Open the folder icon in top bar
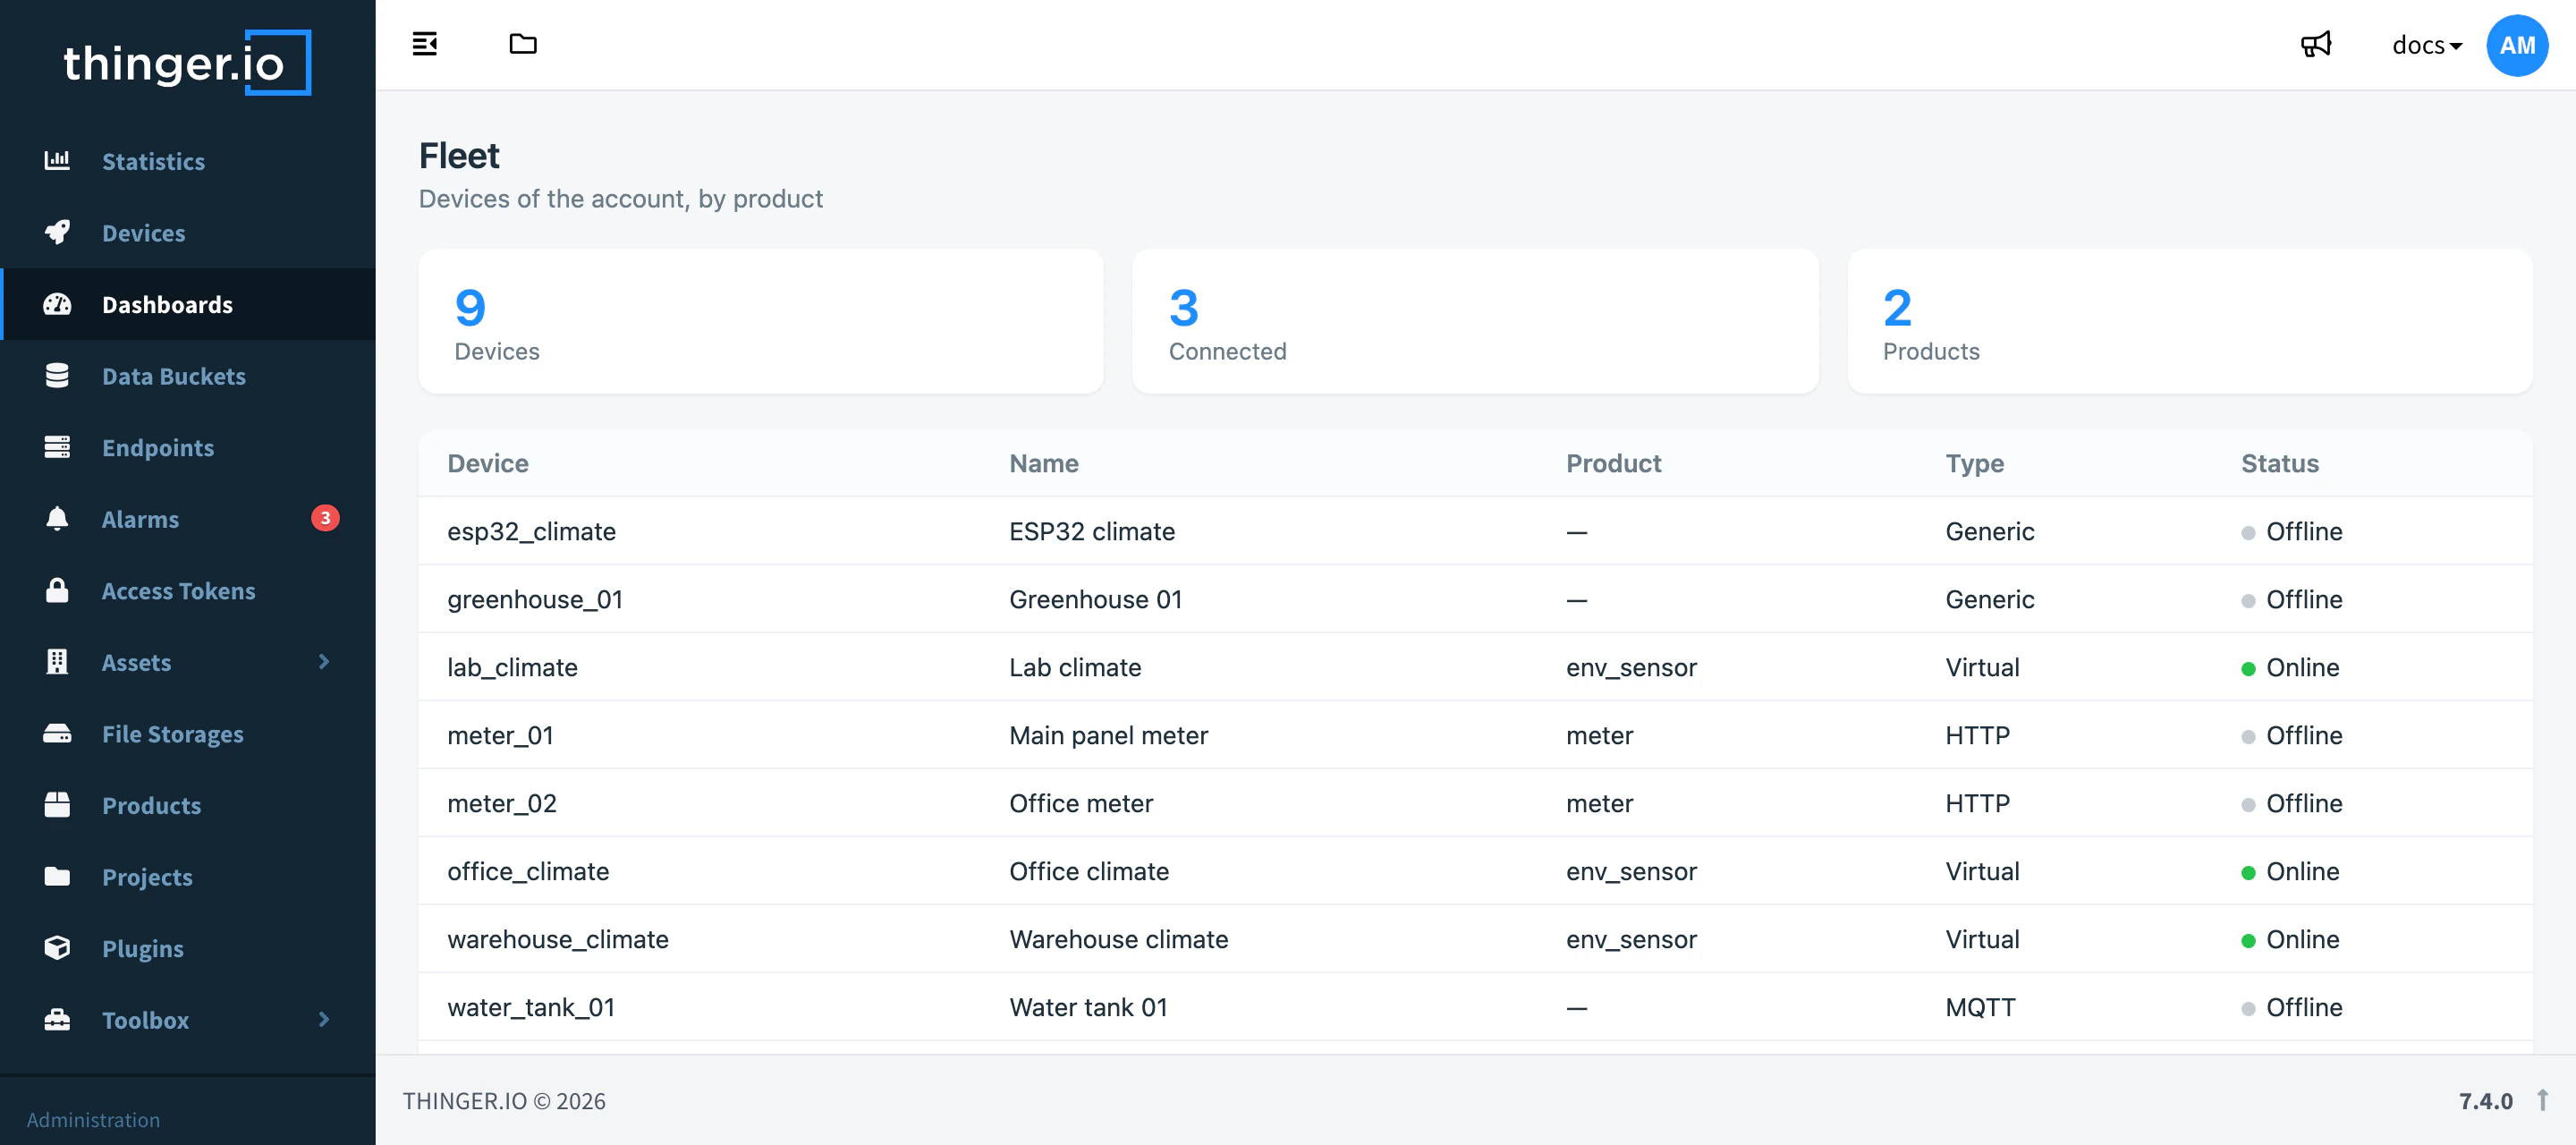The image size is (2576, 1145). (523, 44)
